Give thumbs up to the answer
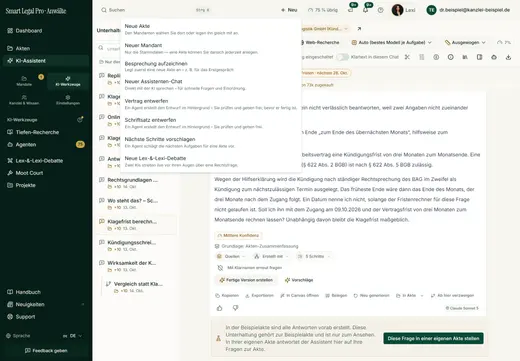This screenshot has width=520, height=361. click(x=219, y=308)
